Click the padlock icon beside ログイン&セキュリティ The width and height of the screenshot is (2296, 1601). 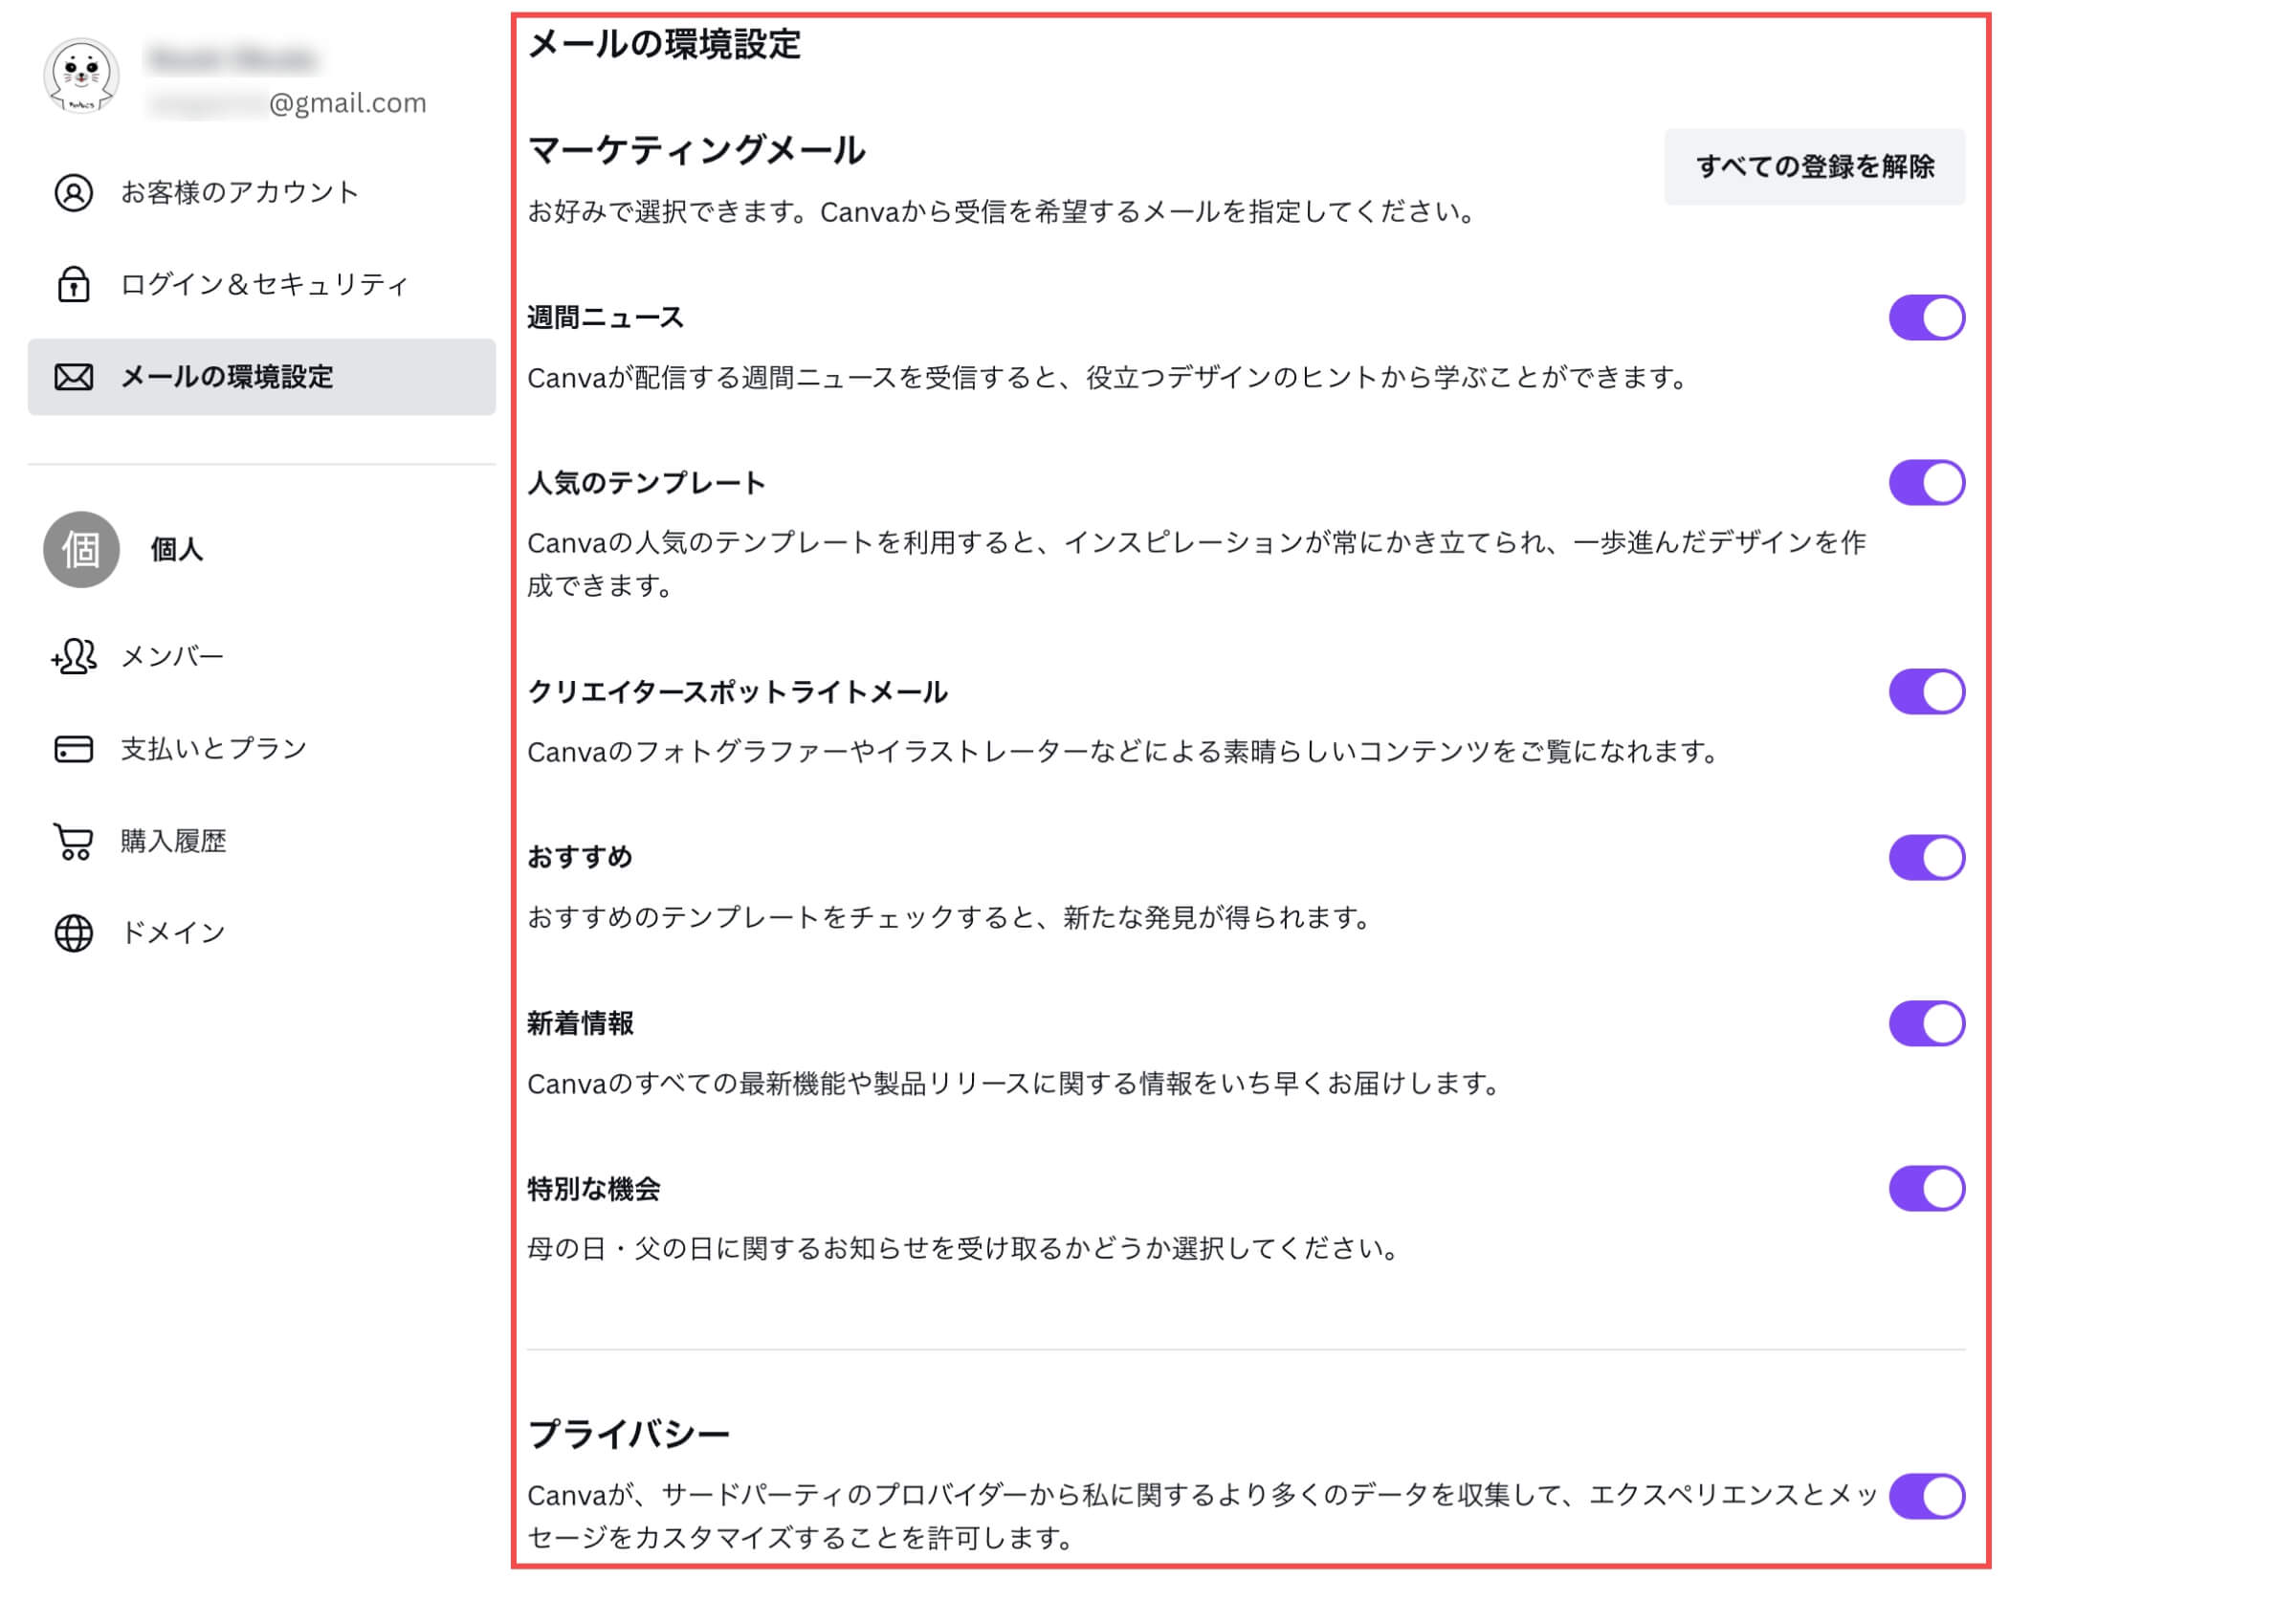[73, 285]
